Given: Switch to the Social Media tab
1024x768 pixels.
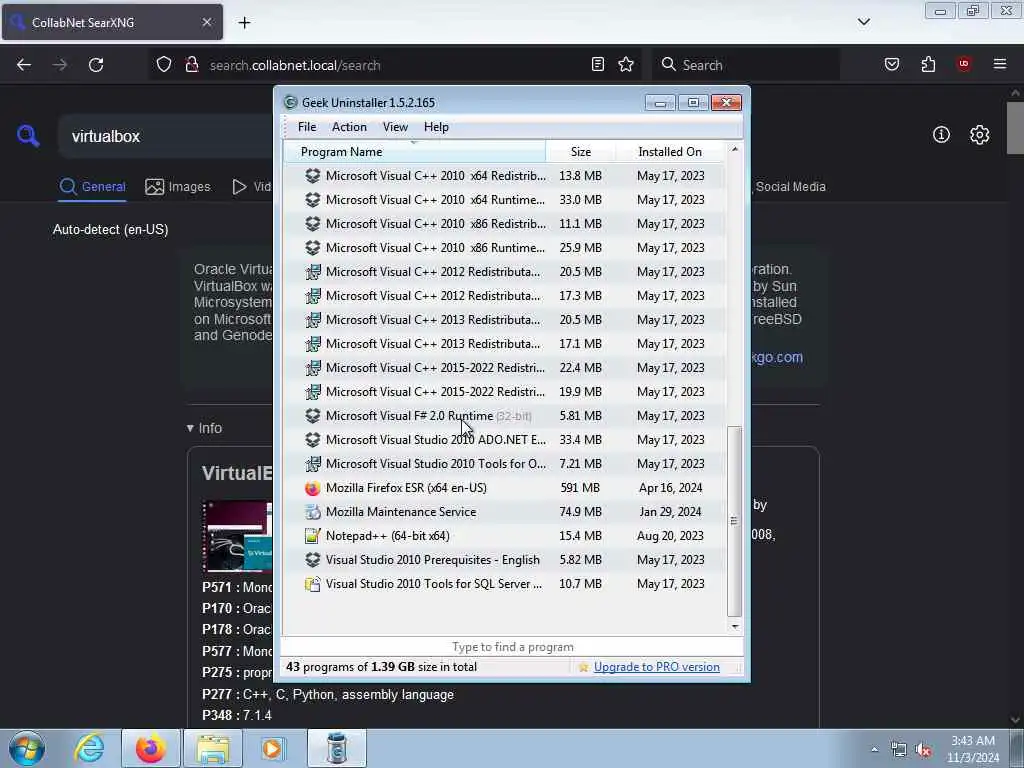Looking at the screenshot, I should click(x=790, y=187).
